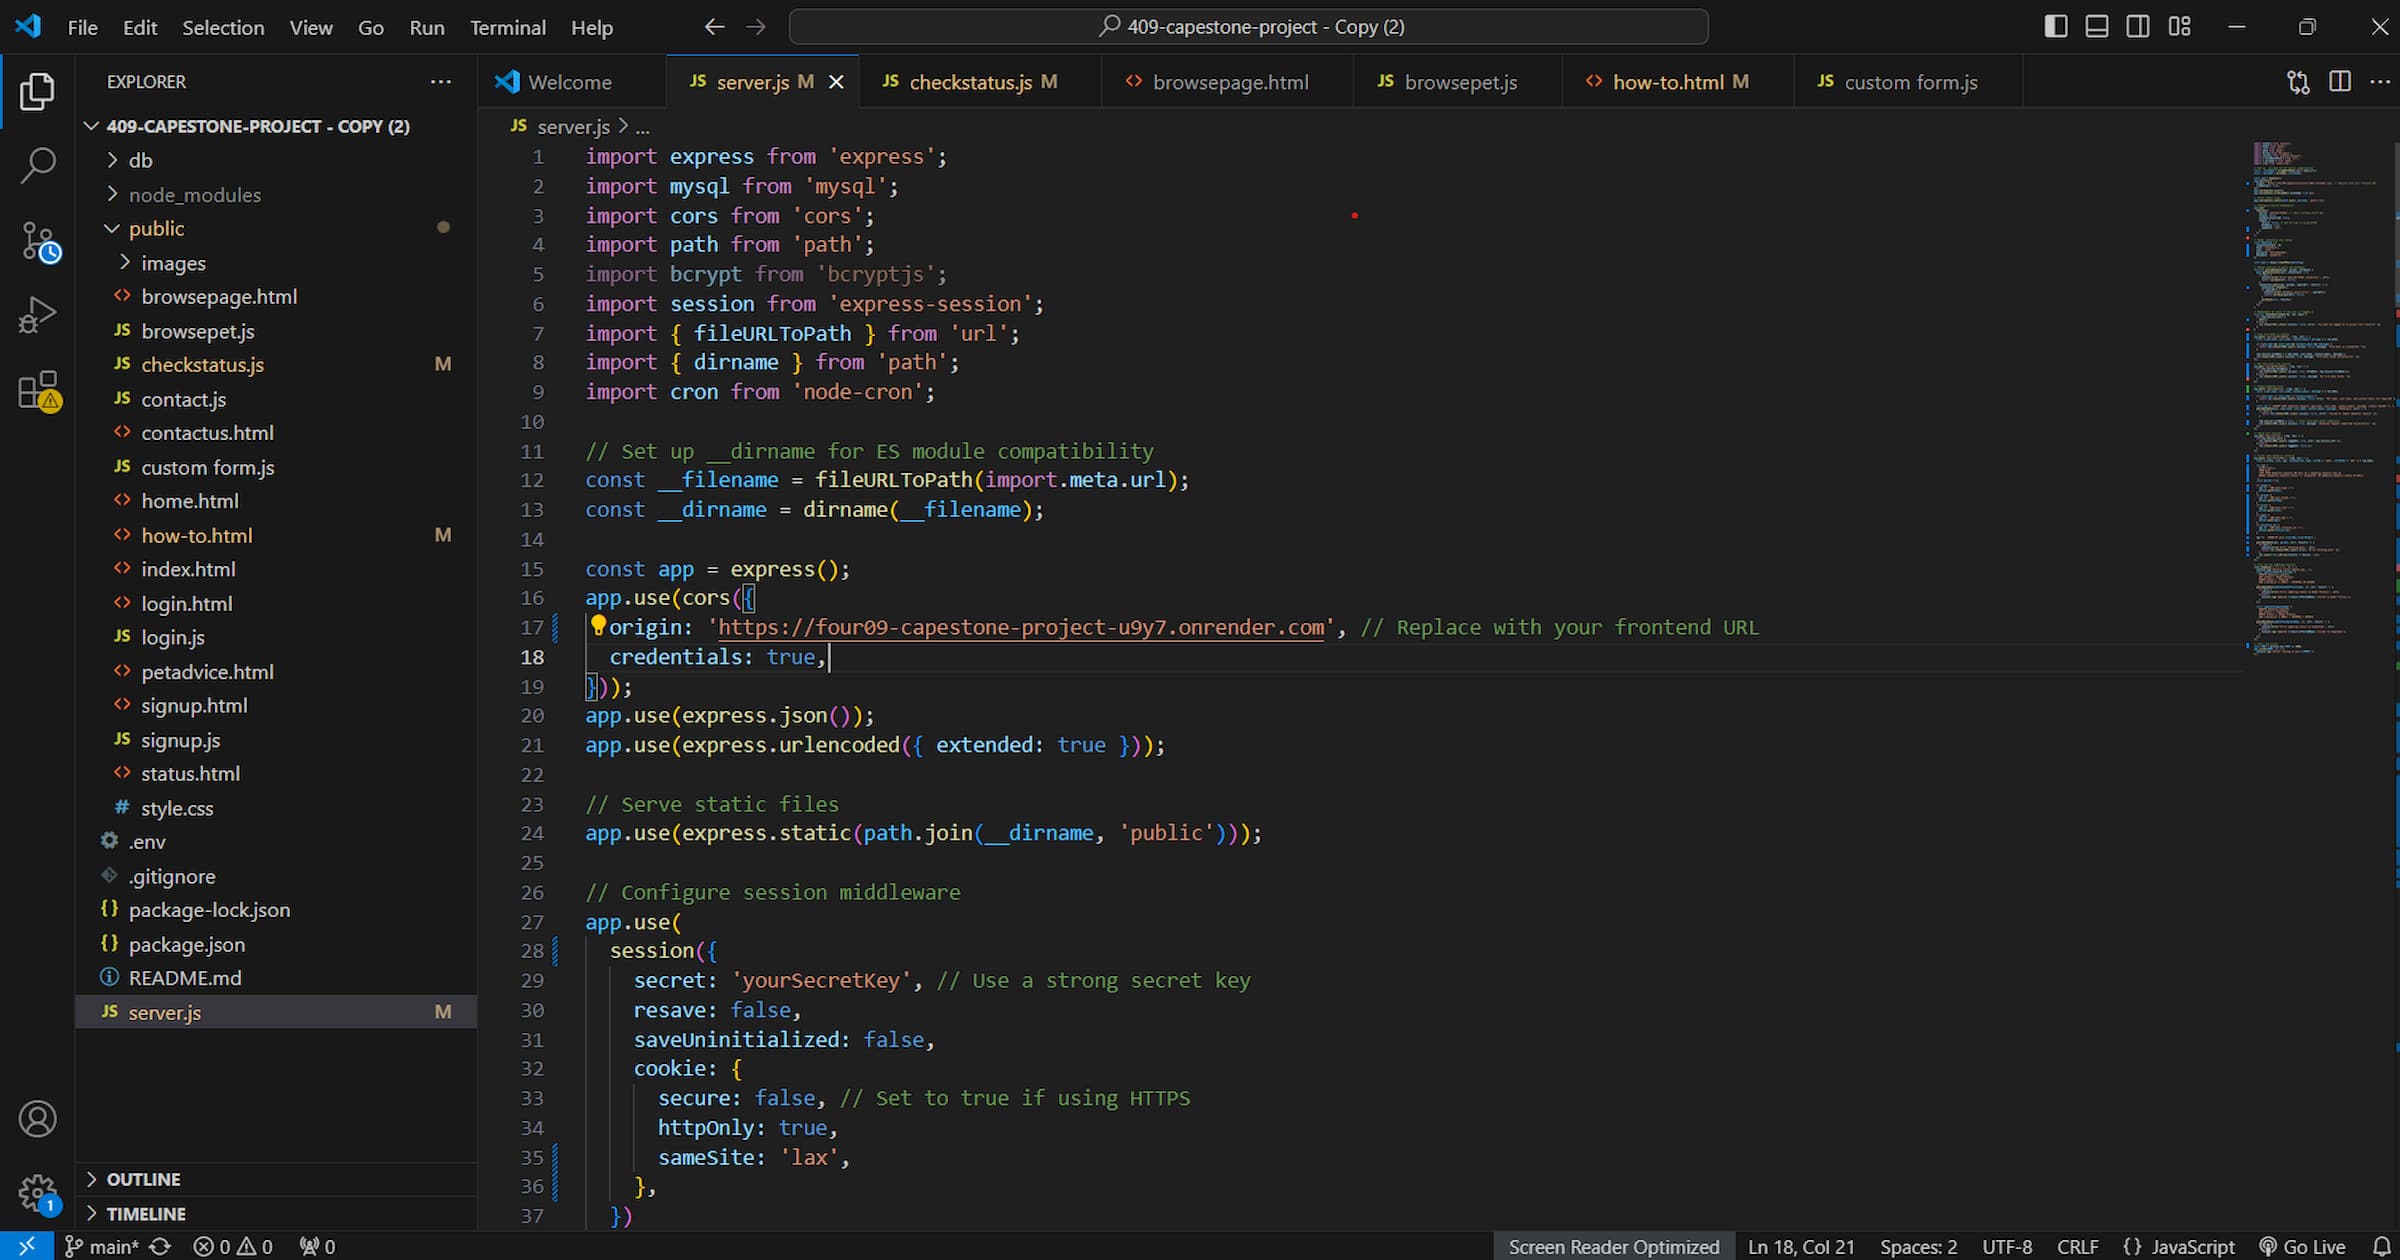Click Go Live in status bar

pyautogui.click(x=2302, y=1246)
